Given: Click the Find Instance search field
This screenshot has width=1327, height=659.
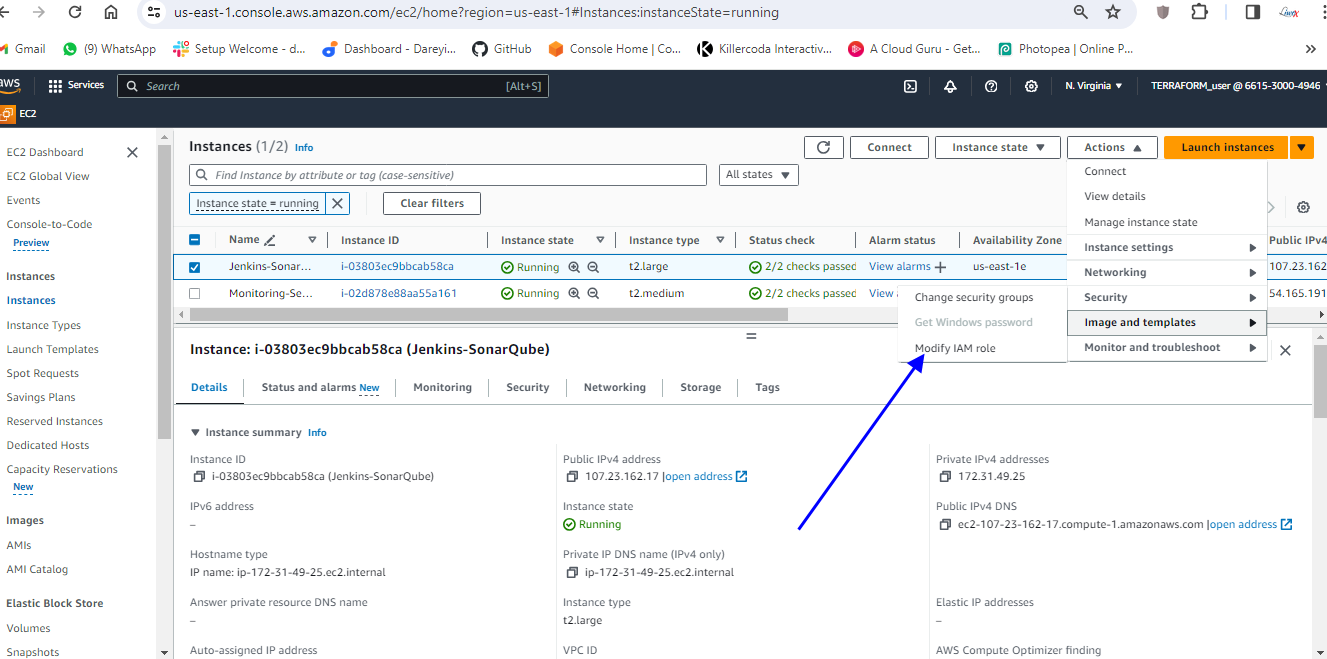Looking at the screenshot, I should coord(450,175).
